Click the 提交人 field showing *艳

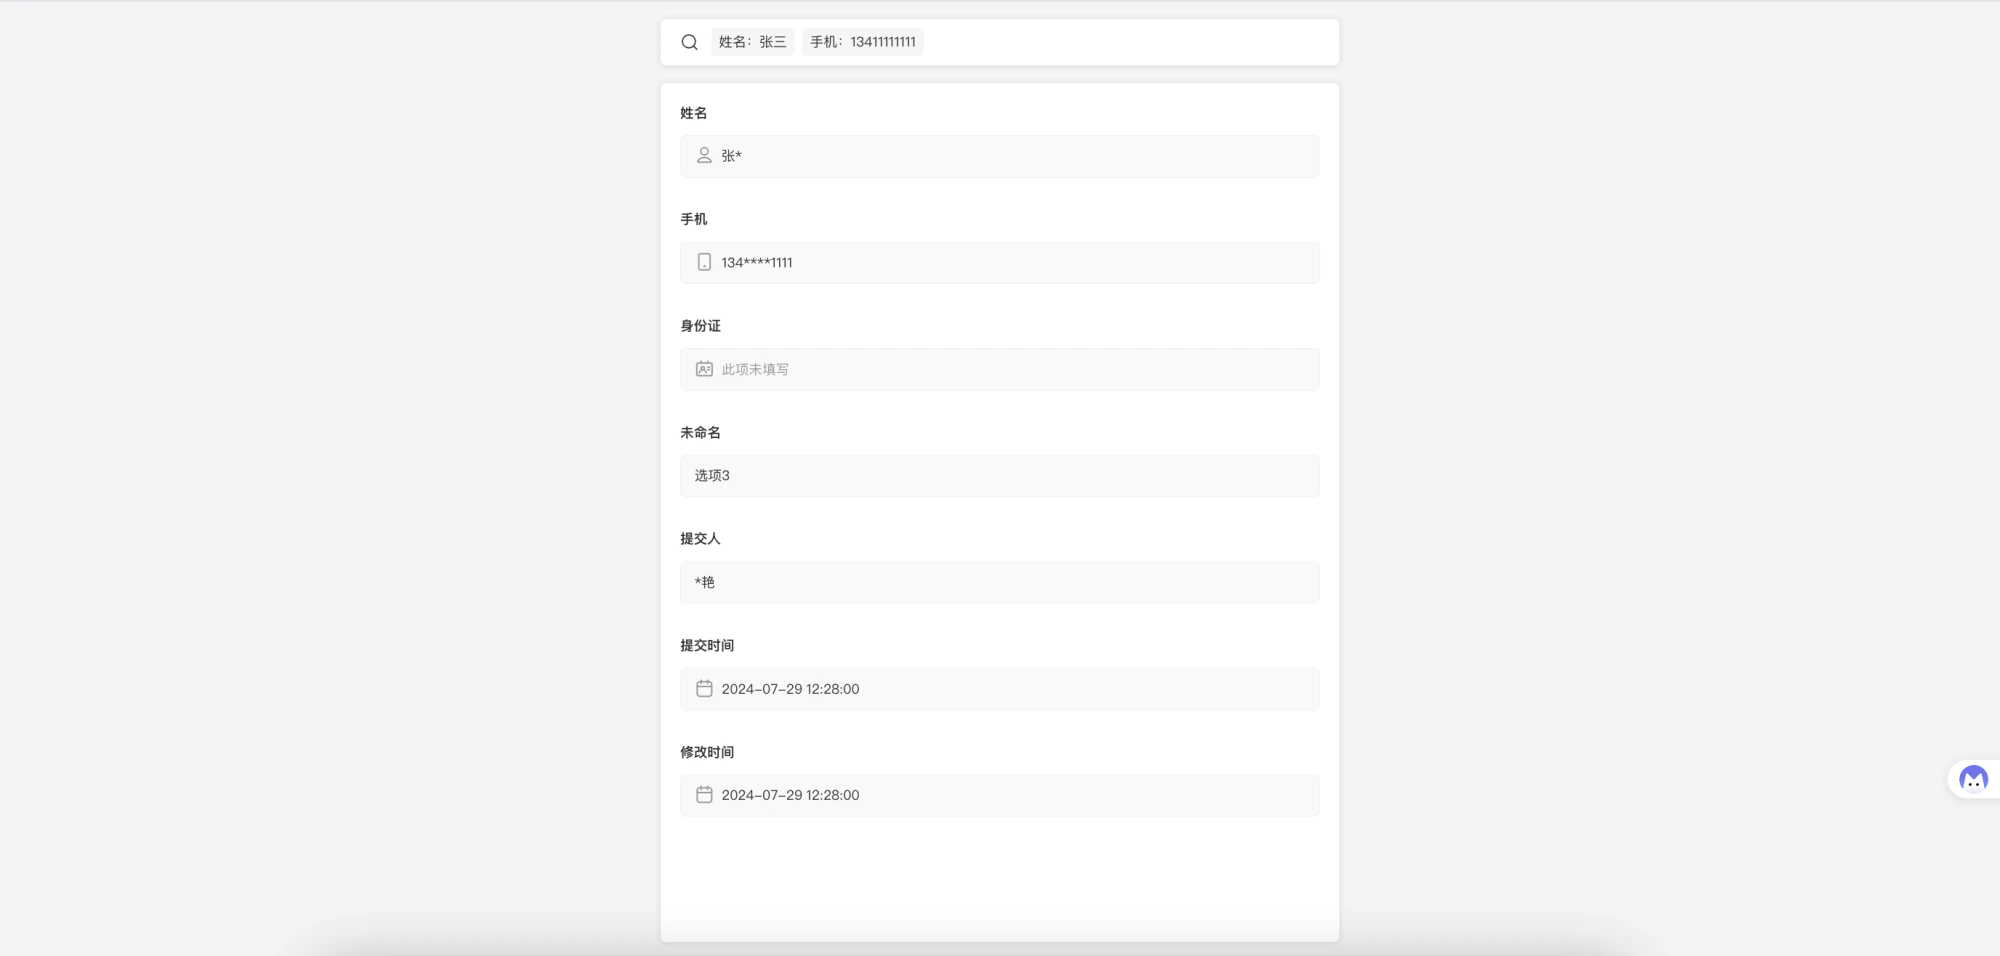(1000, 582)
